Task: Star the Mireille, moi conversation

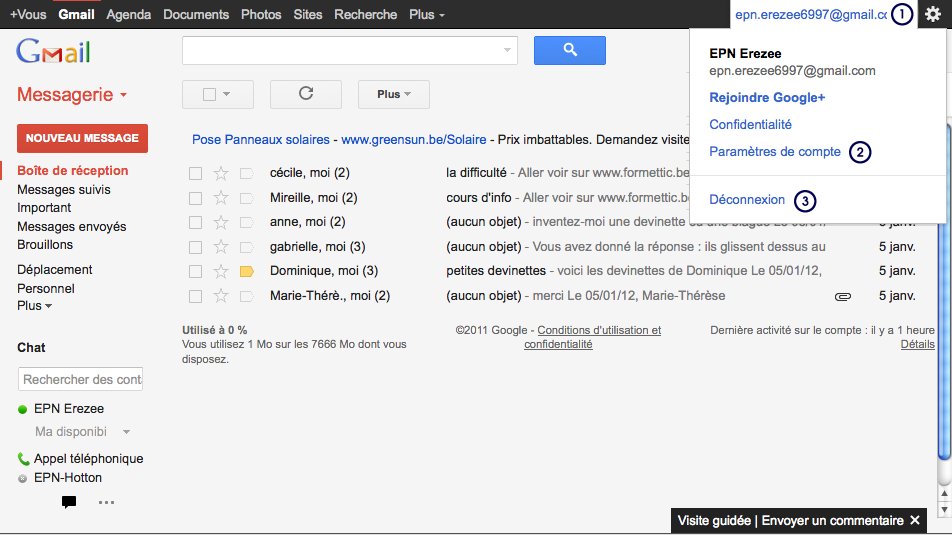Action: pos(221,198)
